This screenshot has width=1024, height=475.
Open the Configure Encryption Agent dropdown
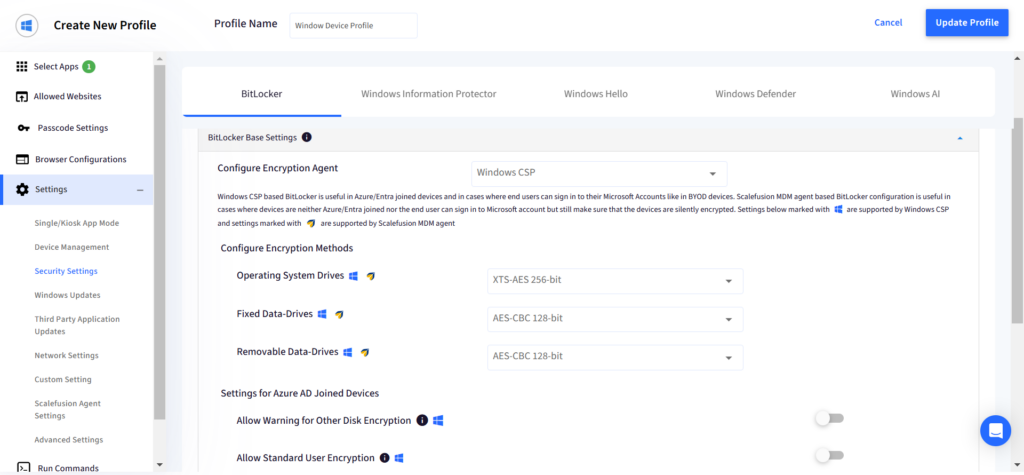tap(599, 173)
